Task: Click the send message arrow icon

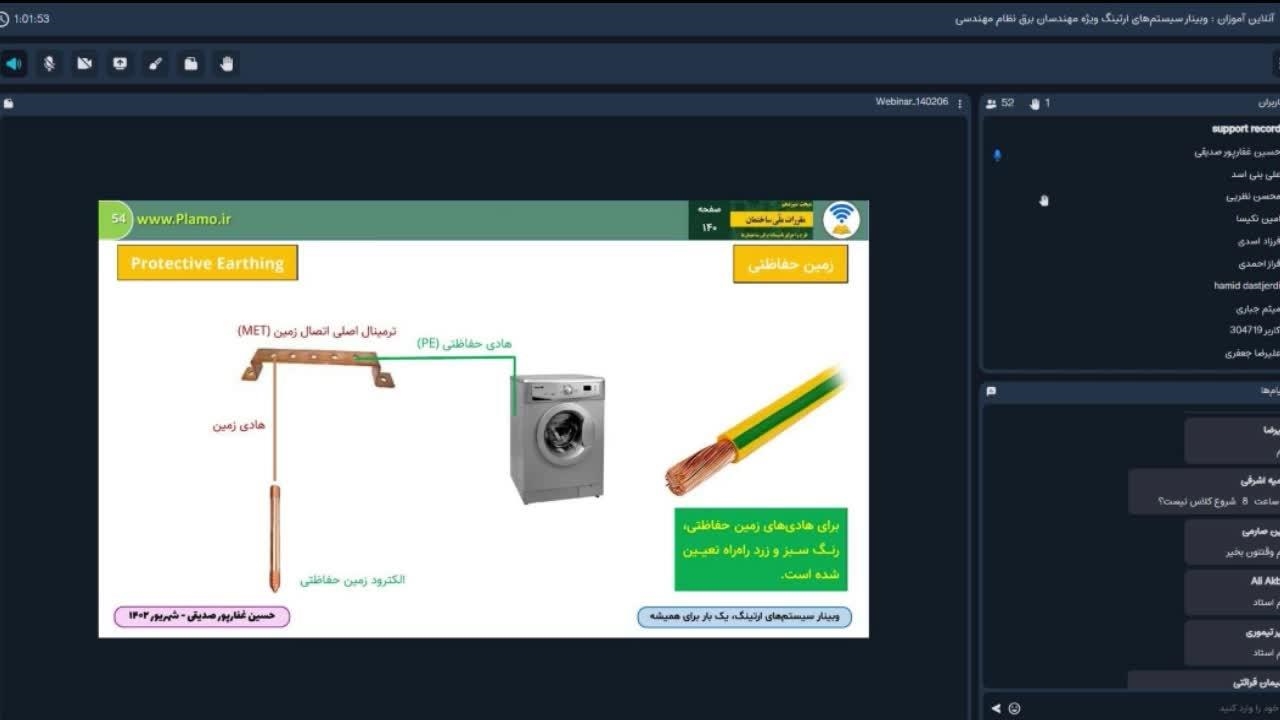Action: (995, 708)
